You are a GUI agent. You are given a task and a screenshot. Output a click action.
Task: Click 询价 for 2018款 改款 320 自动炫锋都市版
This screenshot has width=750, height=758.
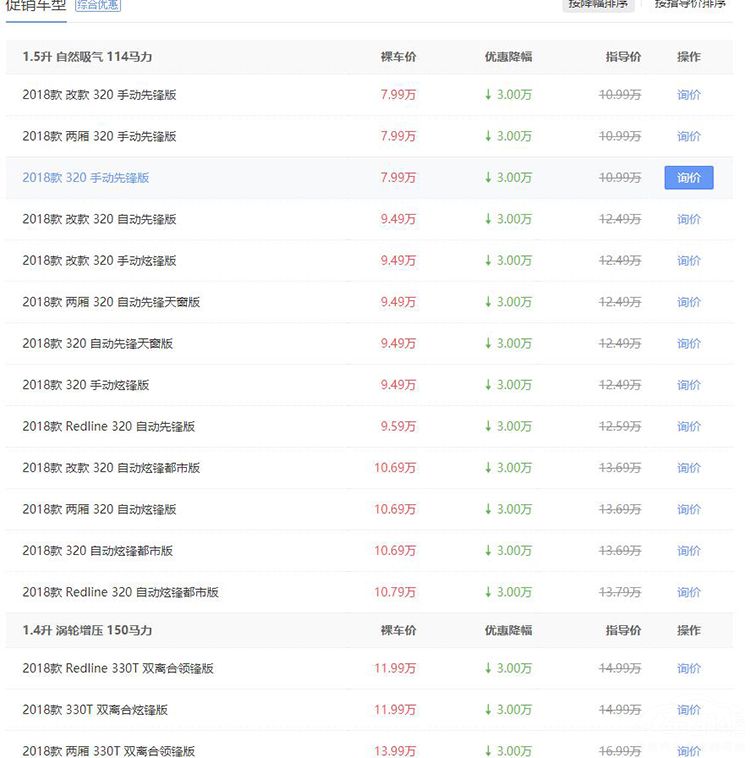pos(689,468)
